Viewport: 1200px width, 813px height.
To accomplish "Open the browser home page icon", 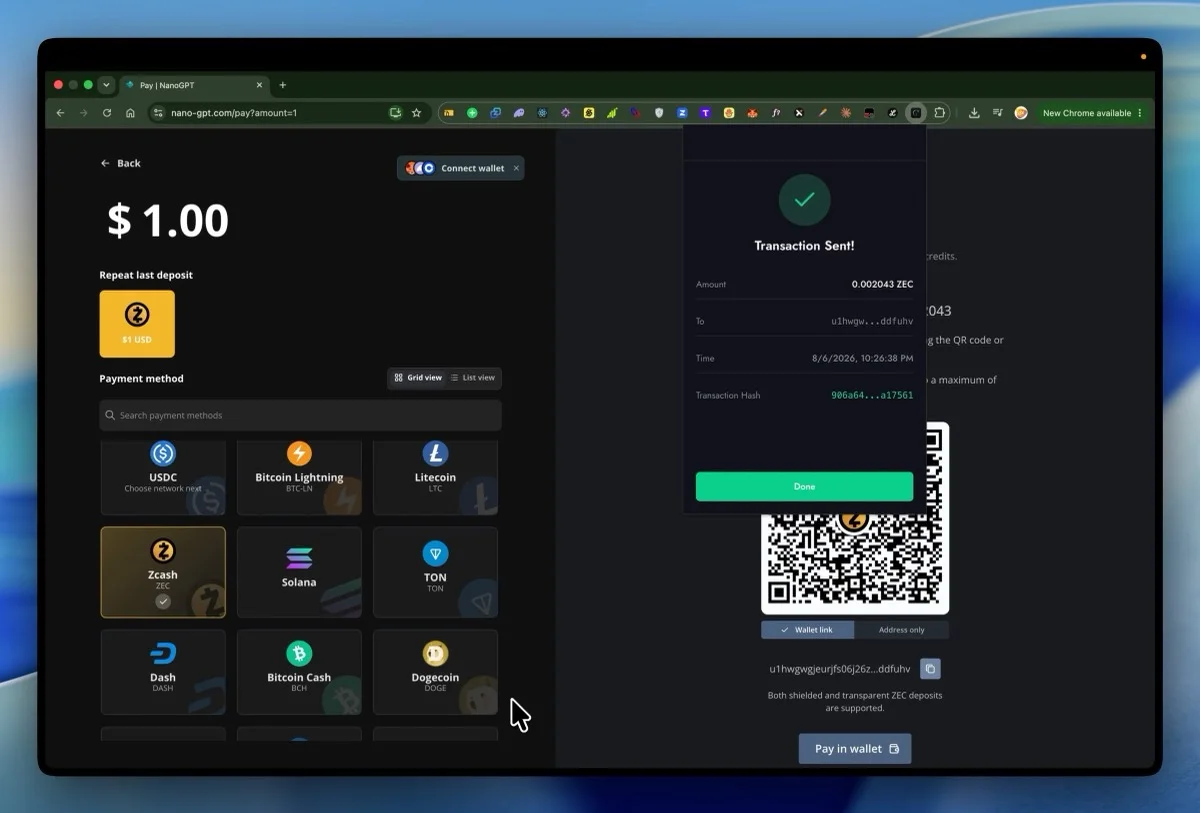I will (x=130, y=113).
